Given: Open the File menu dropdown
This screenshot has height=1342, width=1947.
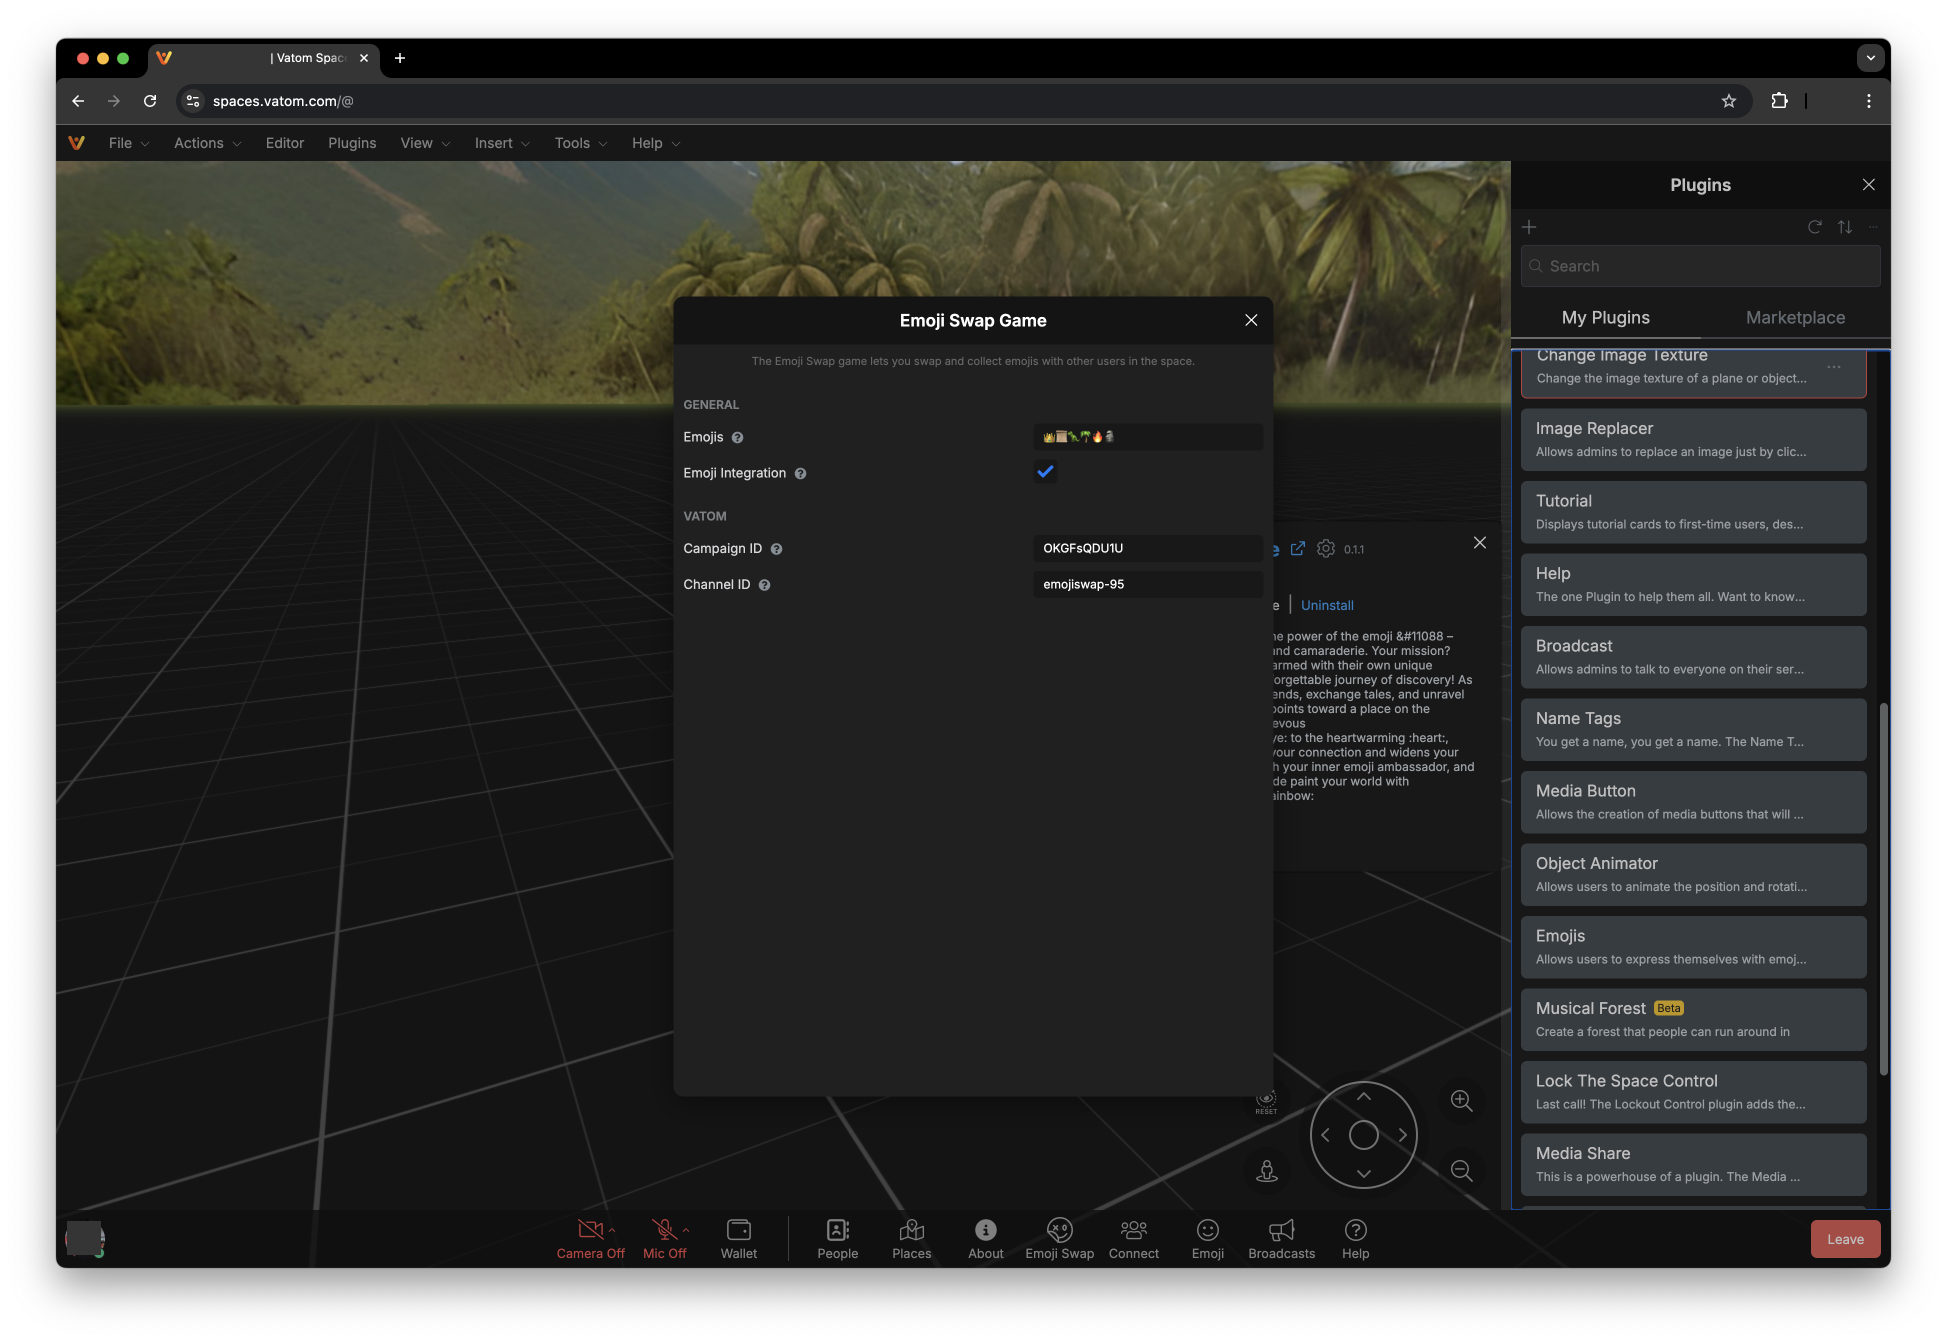Looking at the screenshot, I should [129, 143].
